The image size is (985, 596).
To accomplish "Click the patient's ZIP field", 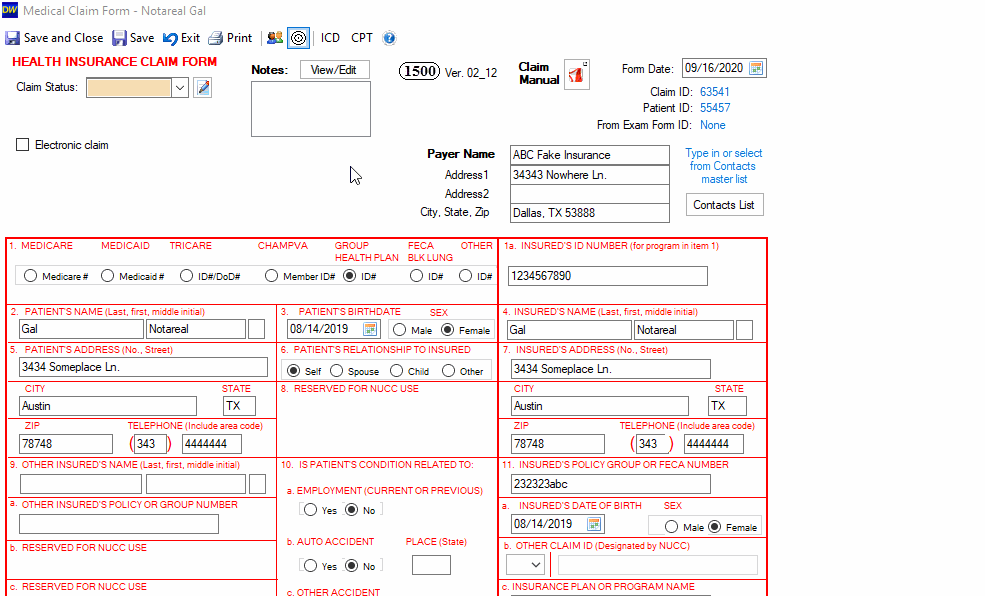I will pos(66,444).
